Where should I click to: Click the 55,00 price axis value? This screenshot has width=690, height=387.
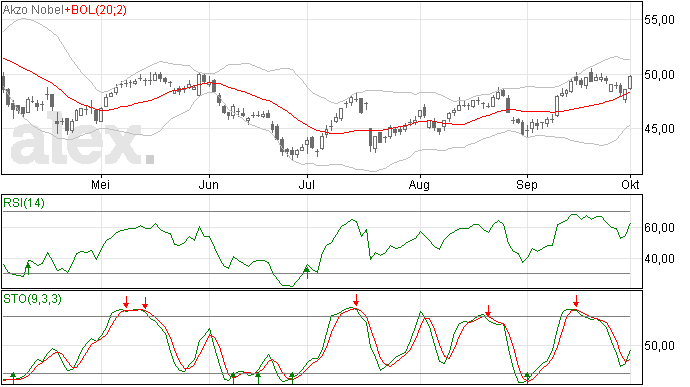[x=659, y=20]
